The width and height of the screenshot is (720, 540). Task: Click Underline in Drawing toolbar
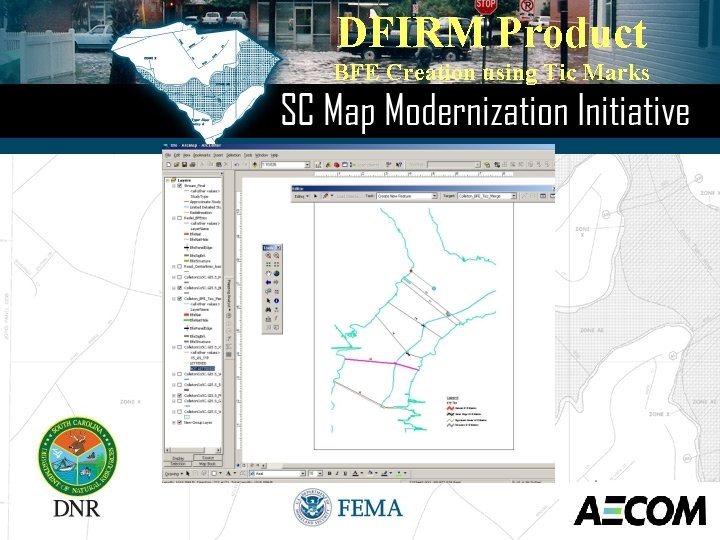(345, 473)
